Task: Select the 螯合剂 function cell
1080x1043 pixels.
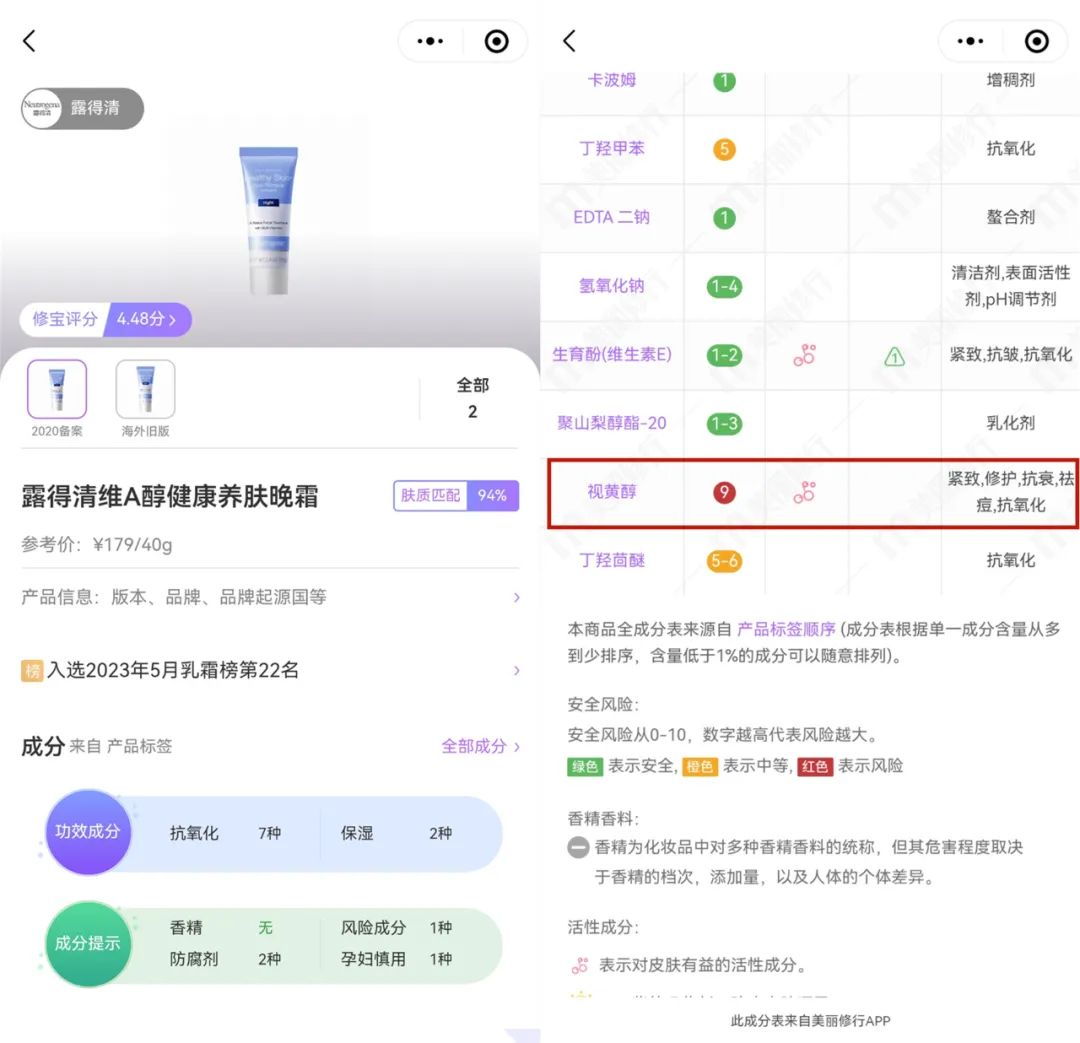Action: pos(1010,218)
